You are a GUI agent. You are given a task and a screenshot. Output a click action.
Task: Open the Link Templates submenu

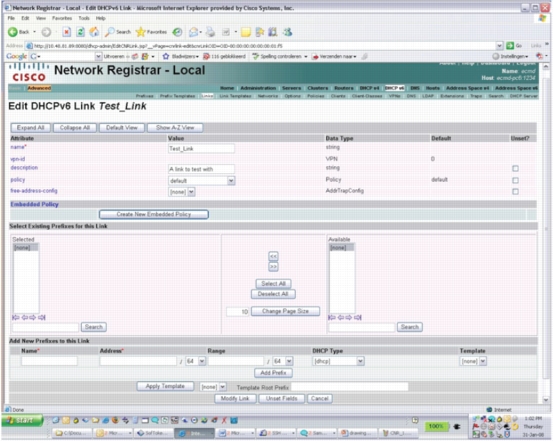235,96
